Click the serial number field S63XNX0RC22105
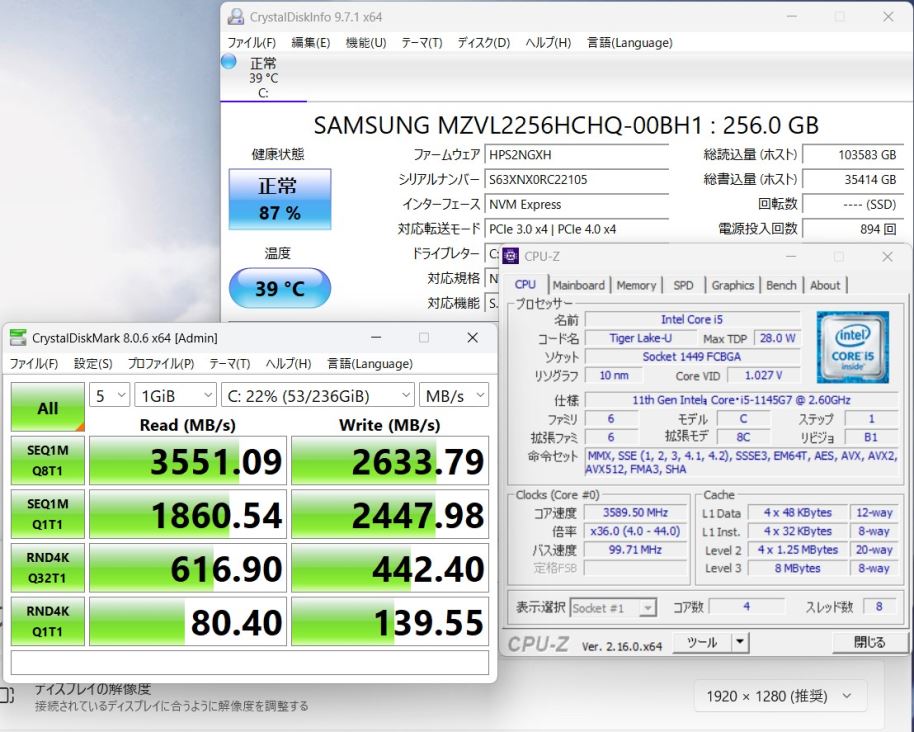The image size is (914, 732). tap(576, 180)
